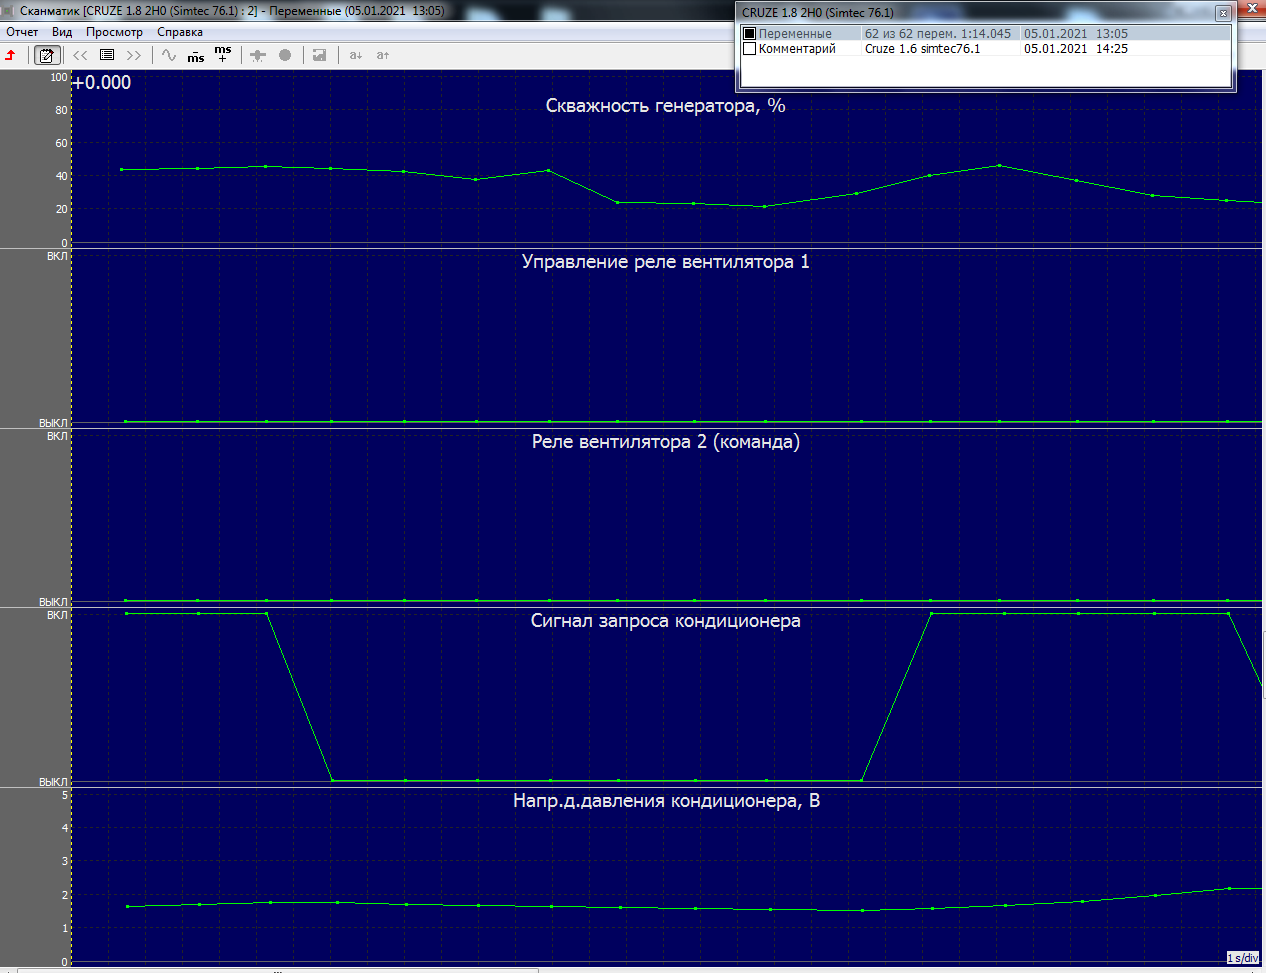Open the Отчет menu
This screenshot has width=1266, height=973.
click(x=22, y=32)
